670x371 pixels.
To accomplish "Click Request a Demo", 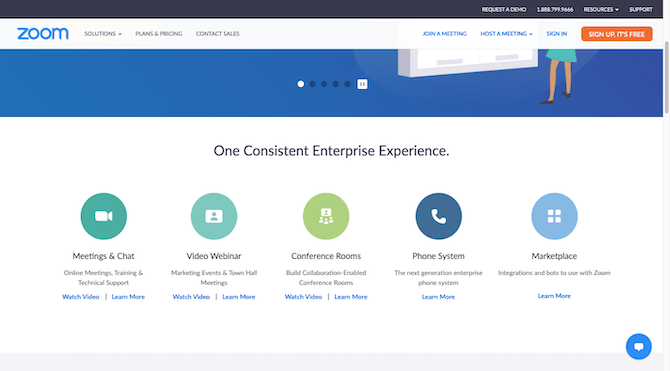I will [x=504, y=9].
